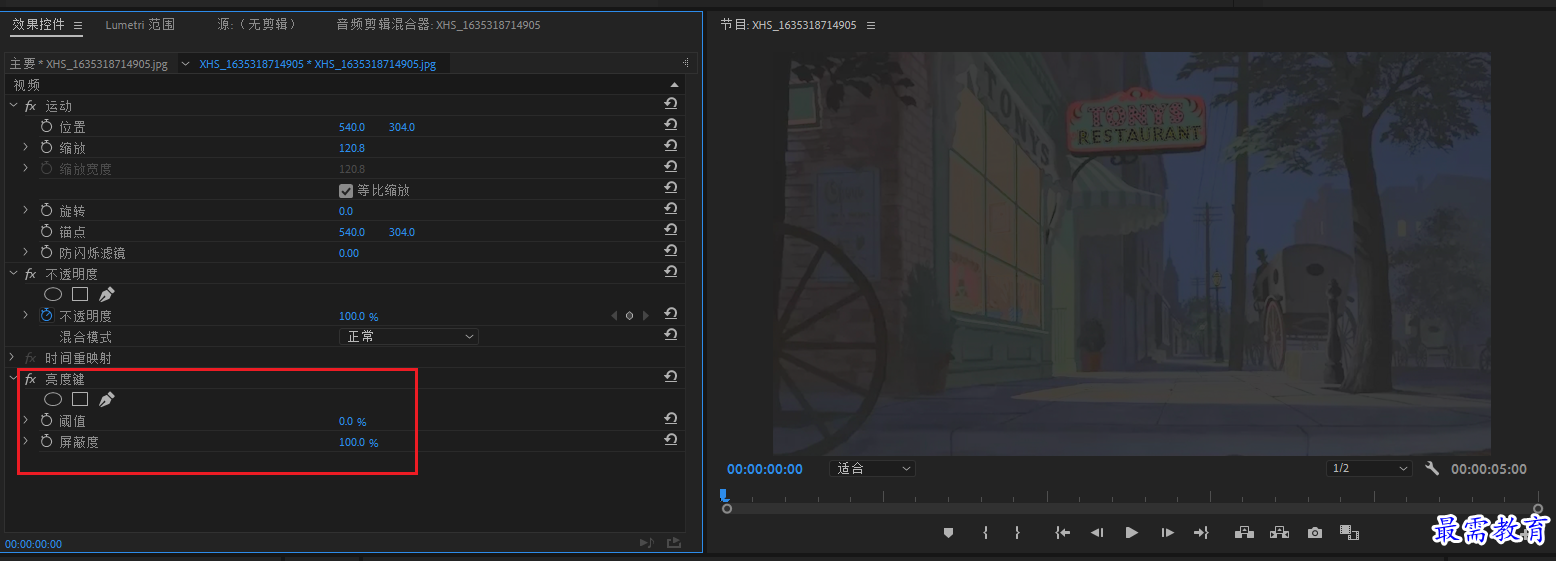Toggle timeline view in effect controls

685,63
